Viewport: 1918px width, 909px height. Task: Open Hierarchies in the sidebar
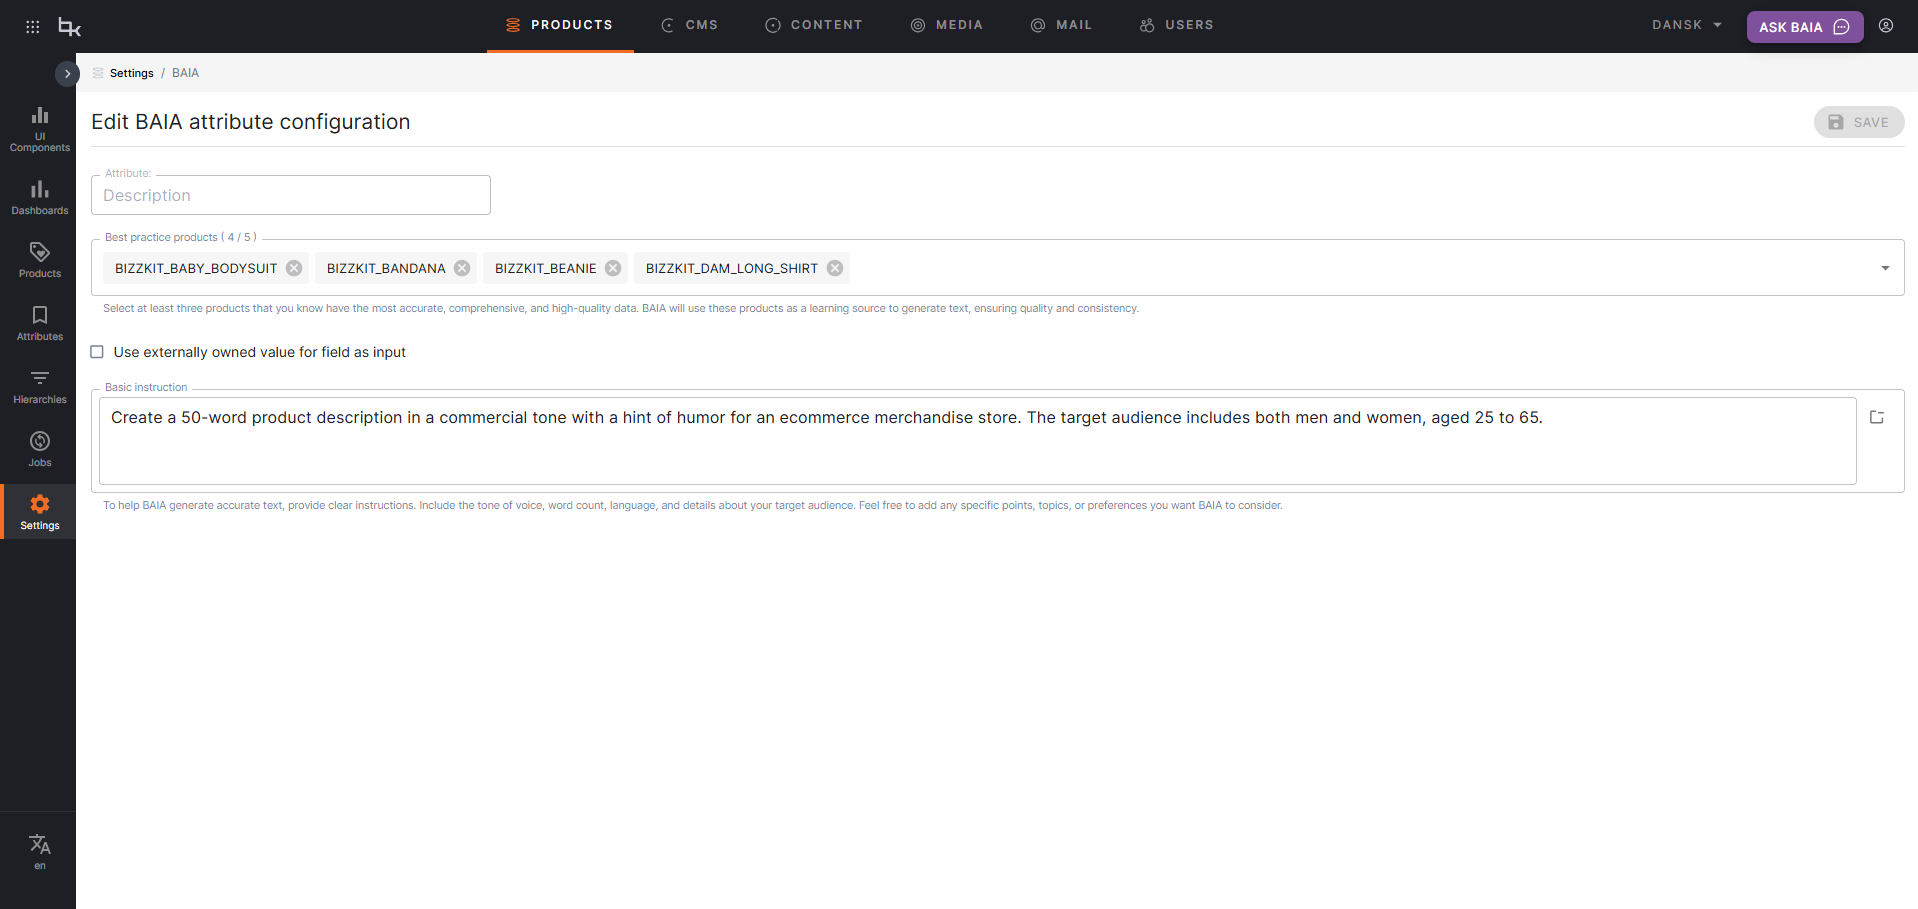[x=40, y=386]
